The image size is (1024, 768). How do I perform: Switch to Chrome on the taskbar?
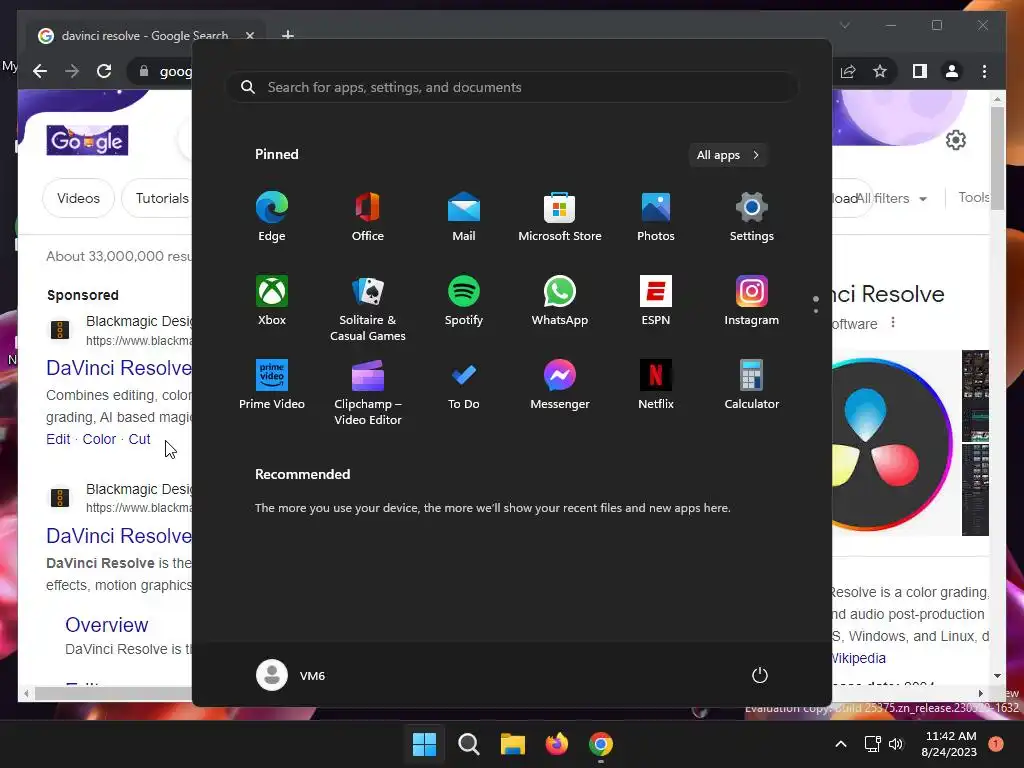(x=601, y=744)
